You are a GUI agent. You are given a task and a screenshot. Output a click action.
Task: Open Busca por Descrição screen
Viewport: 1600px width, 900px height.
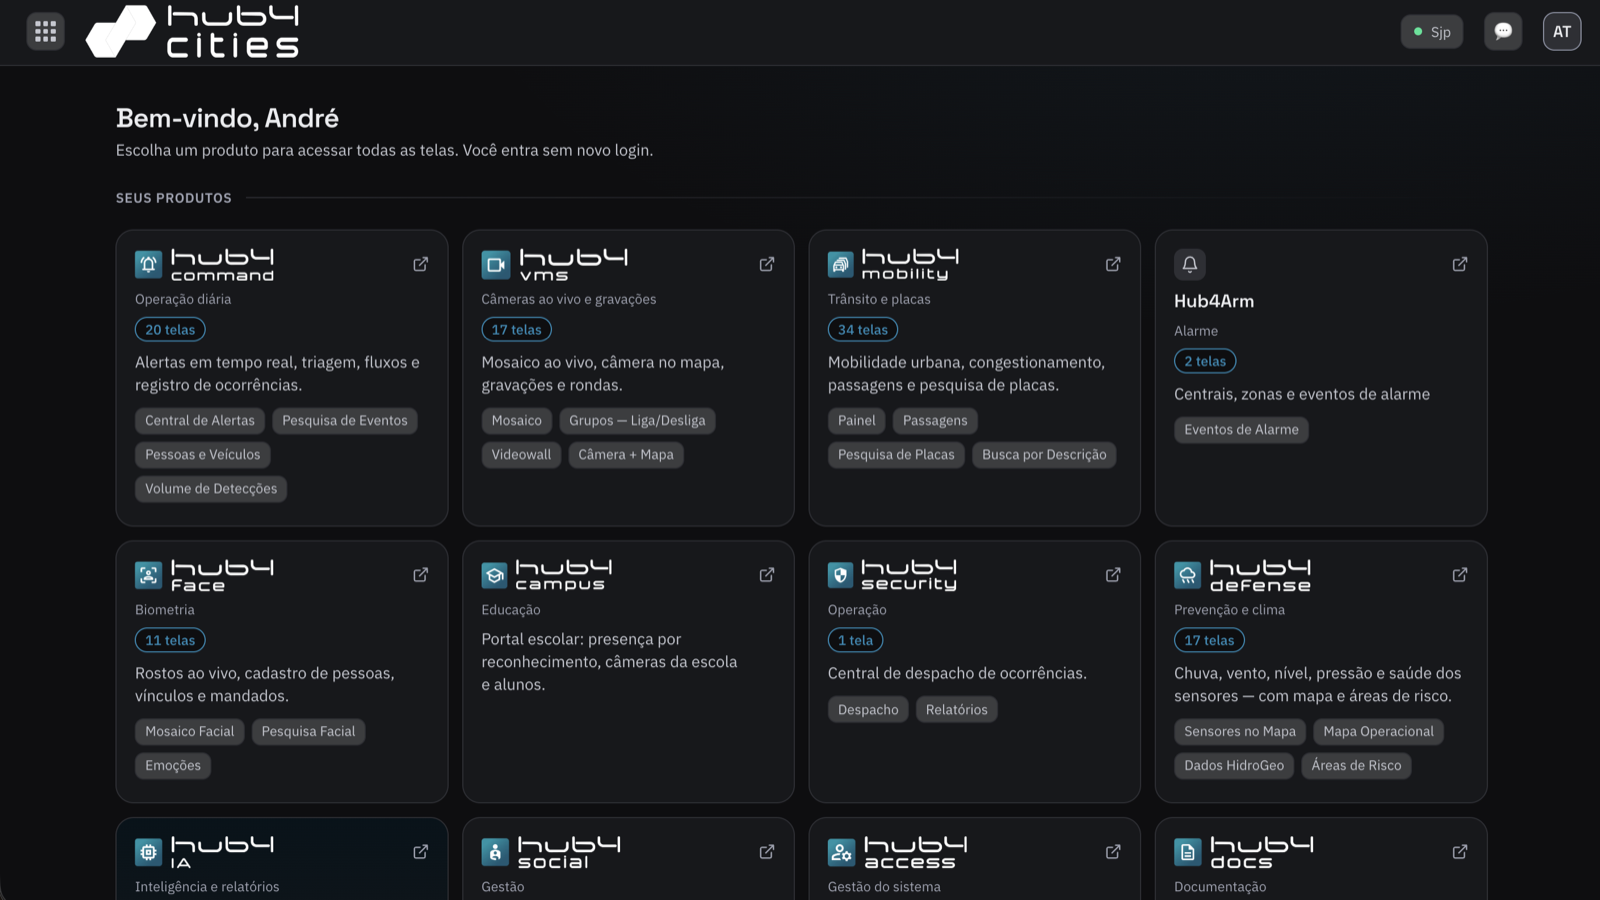point(1044,455)
